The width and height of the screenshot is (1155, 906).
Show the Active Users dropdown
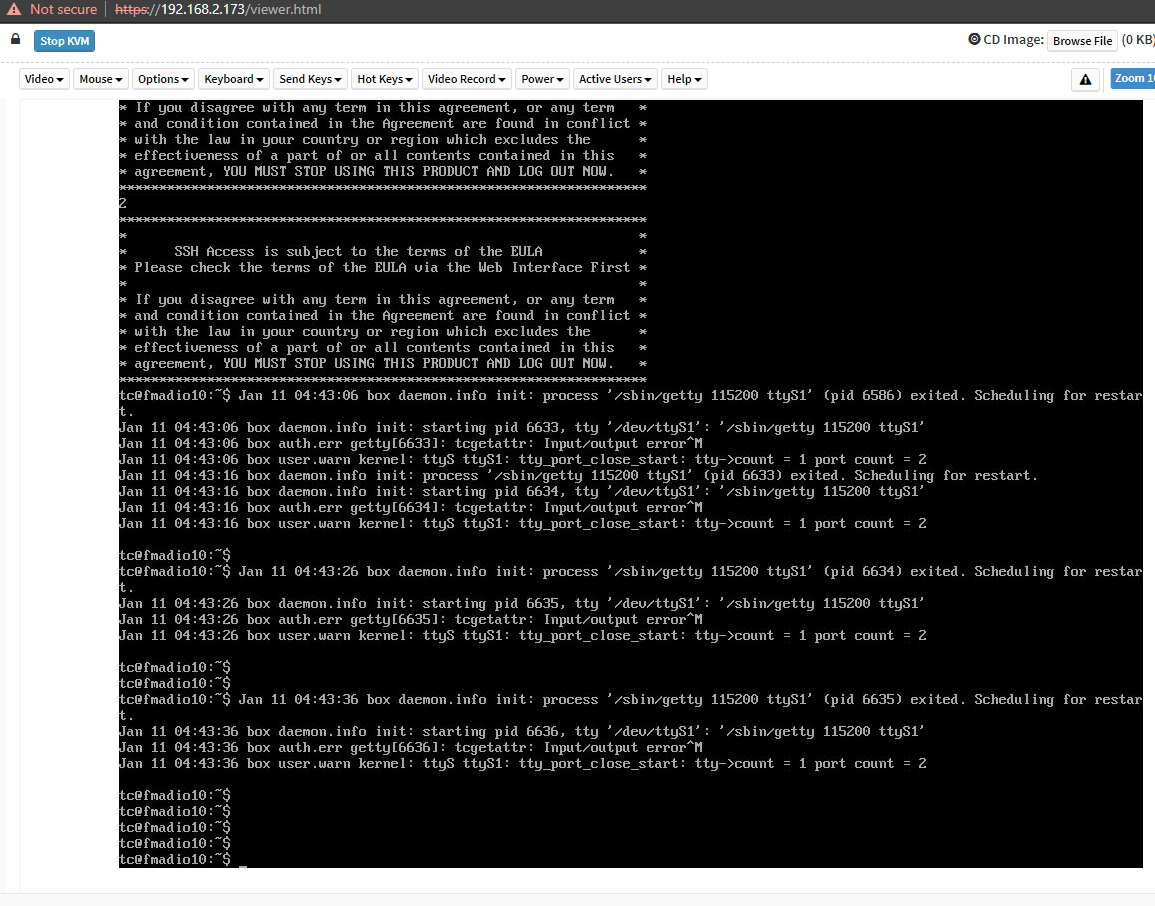click(x=615, y=79)
